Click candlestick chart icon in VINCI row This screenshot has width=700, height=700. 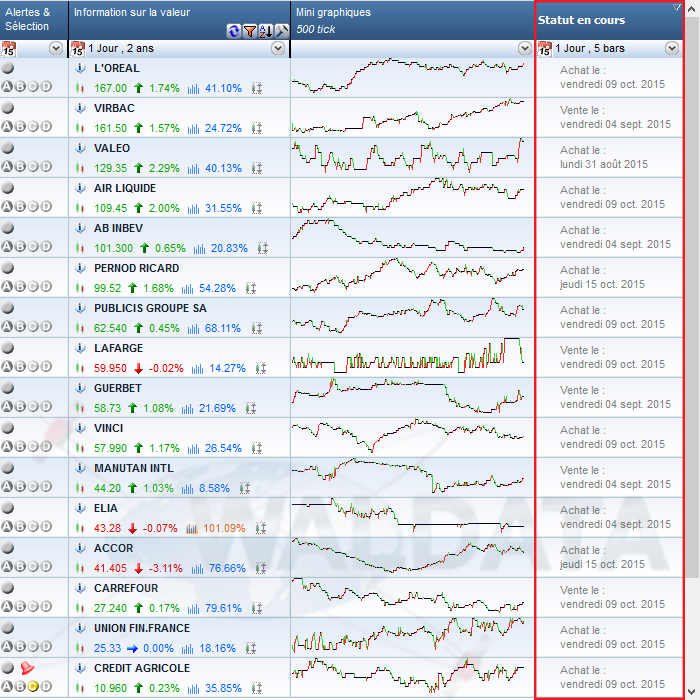[80, 448]
